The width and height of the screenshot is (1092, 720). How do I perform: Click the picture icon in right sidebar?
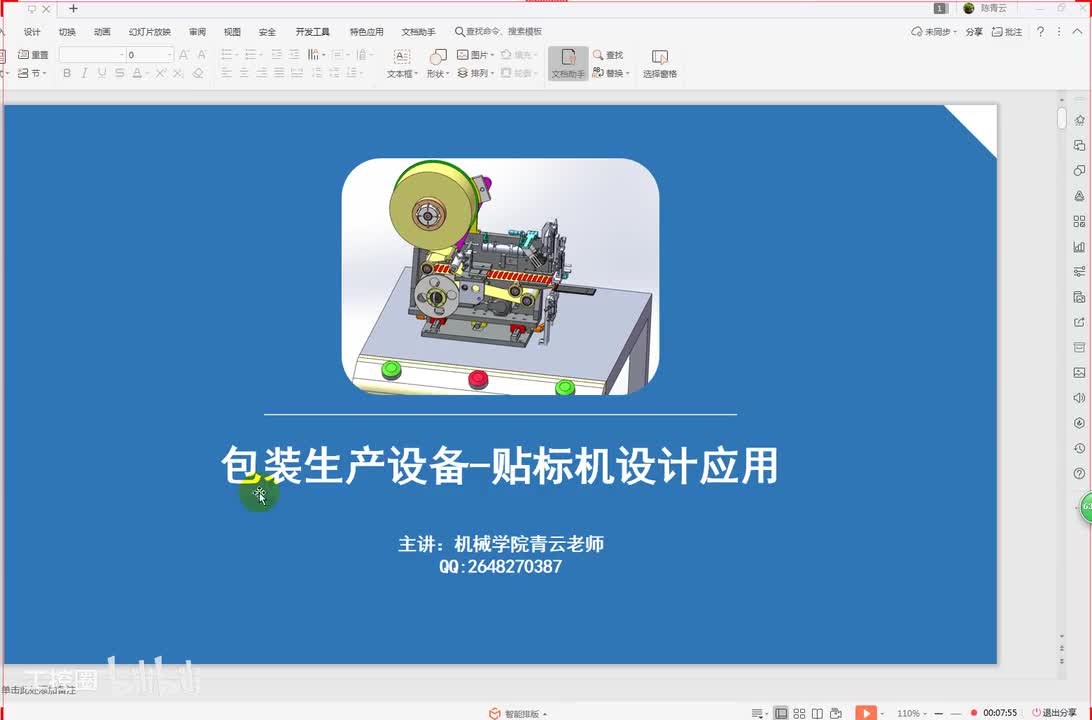[x=1079, y=373]
